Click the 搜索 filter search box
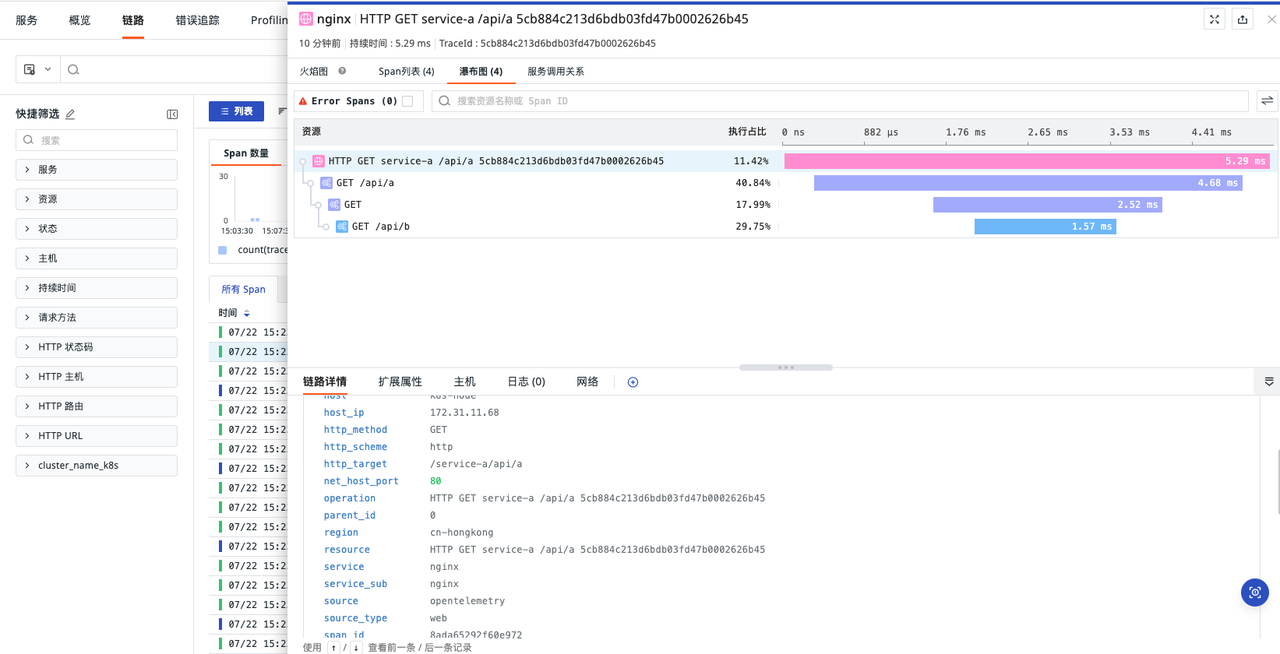The height and width of the screenshot is (654, 1280). point(97,140)
